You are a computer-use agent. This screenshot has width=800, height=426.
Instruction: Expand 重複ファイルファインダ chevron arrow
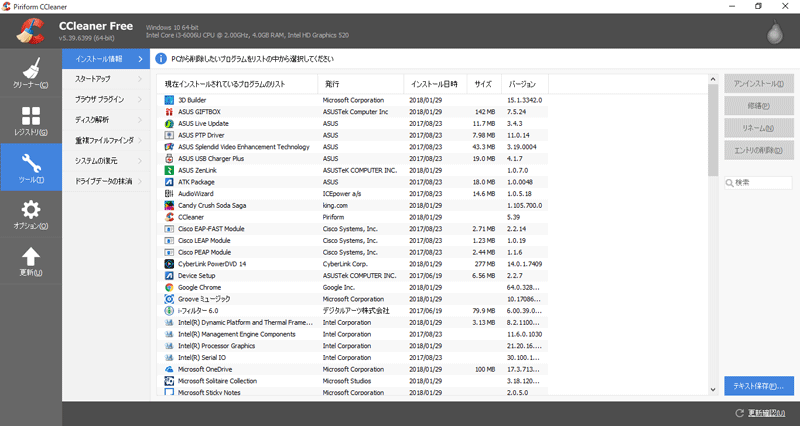click(x=140, y=140)
